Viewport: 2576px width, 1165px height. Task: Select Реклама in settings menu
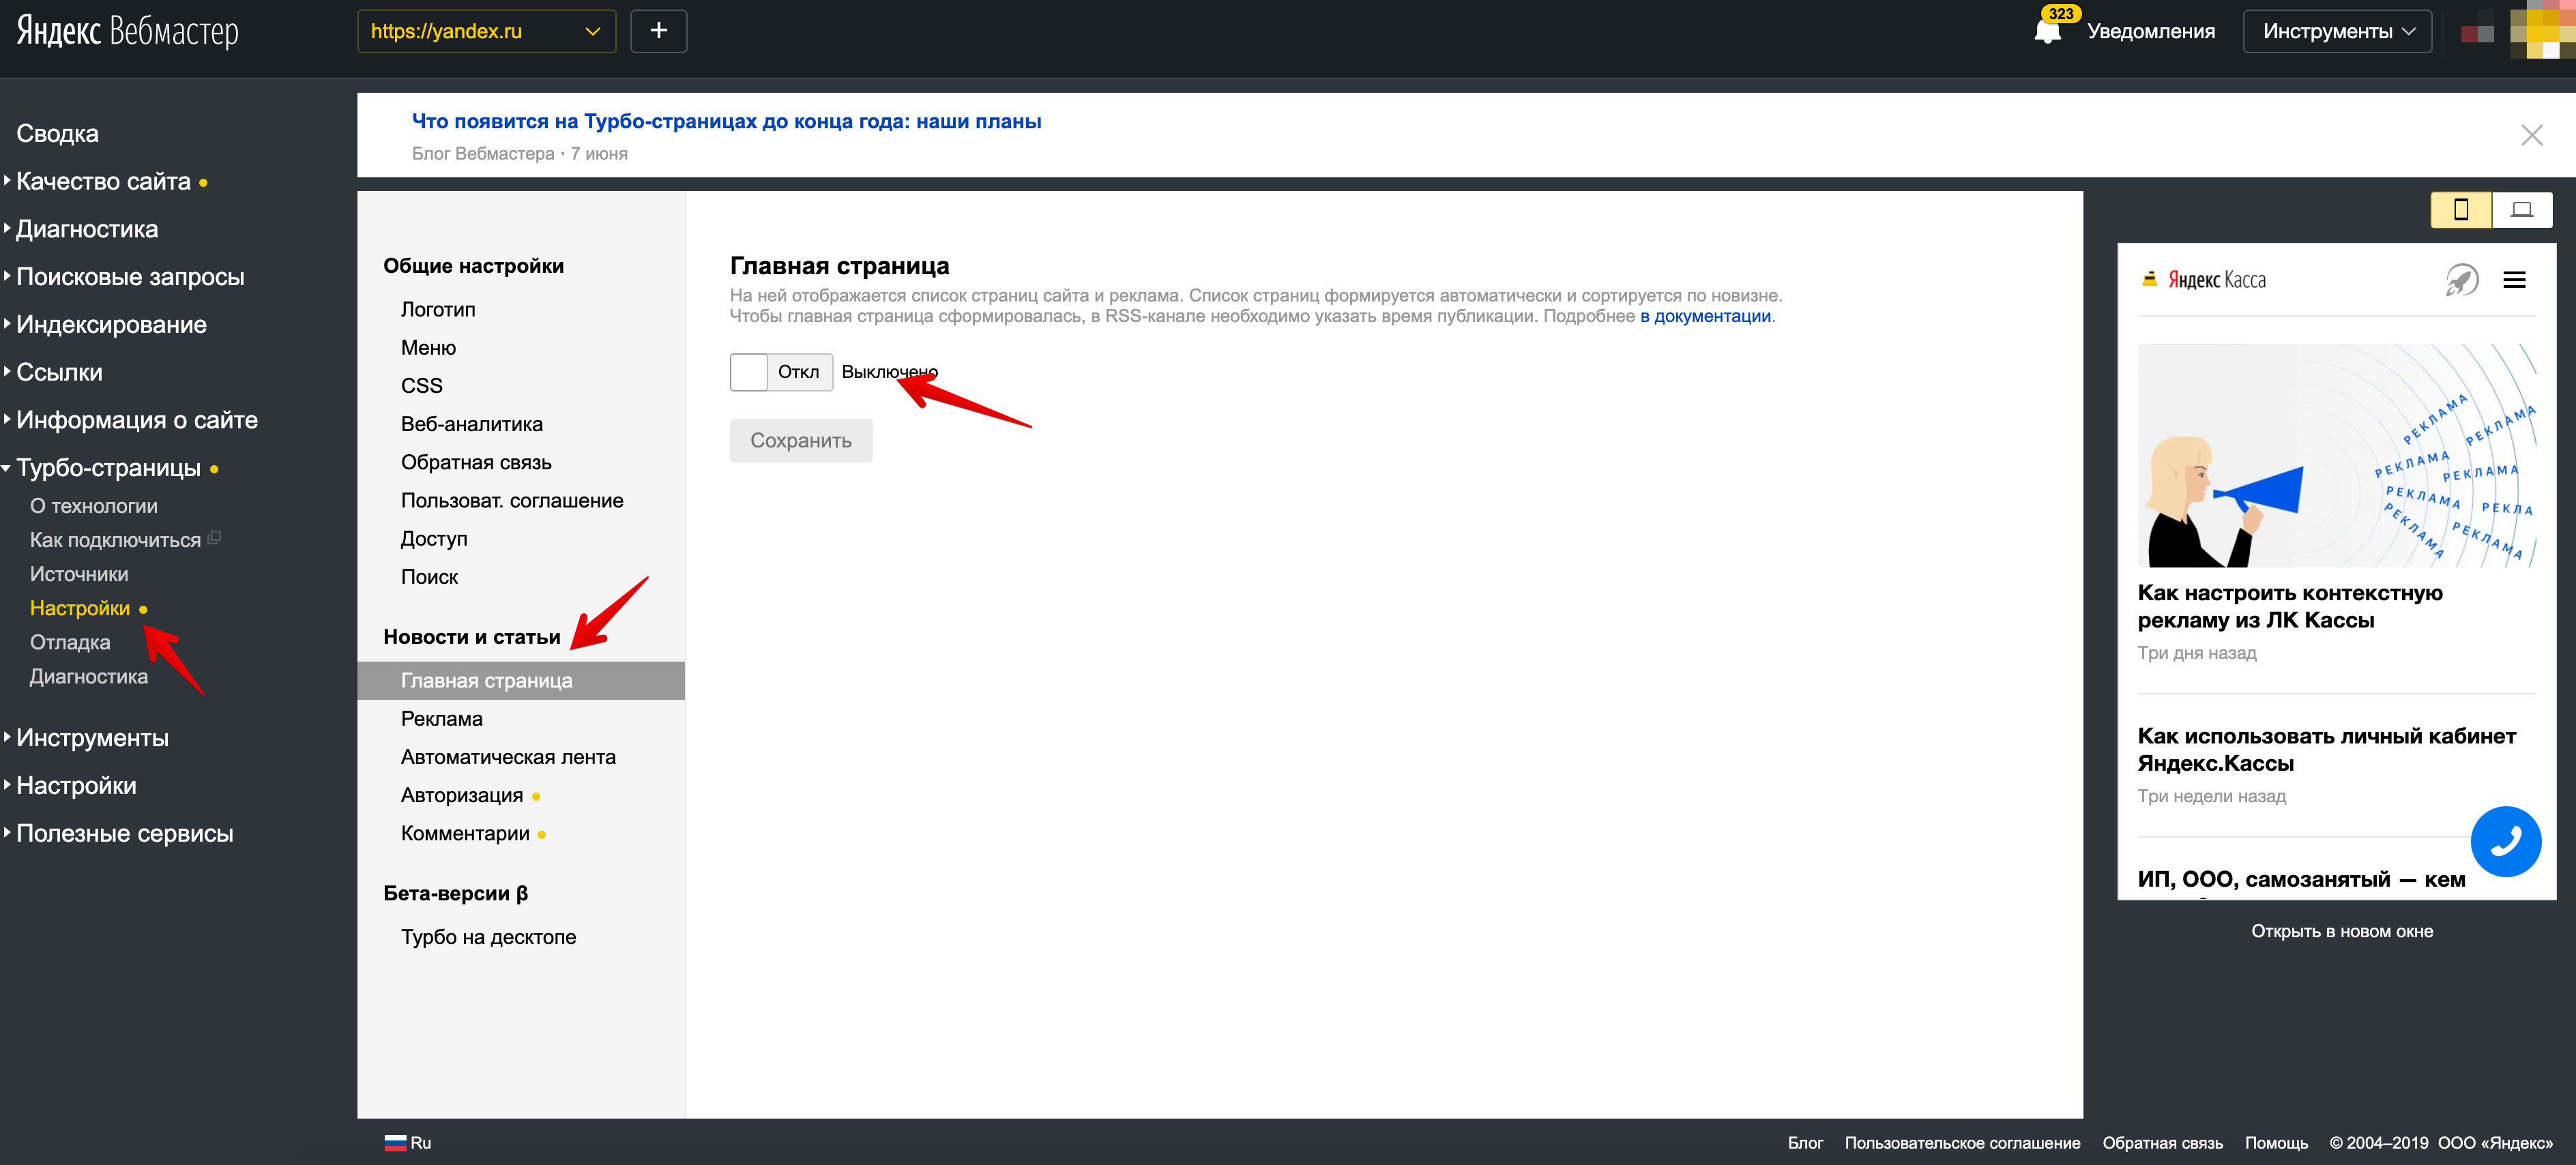(x=441, y=718)
